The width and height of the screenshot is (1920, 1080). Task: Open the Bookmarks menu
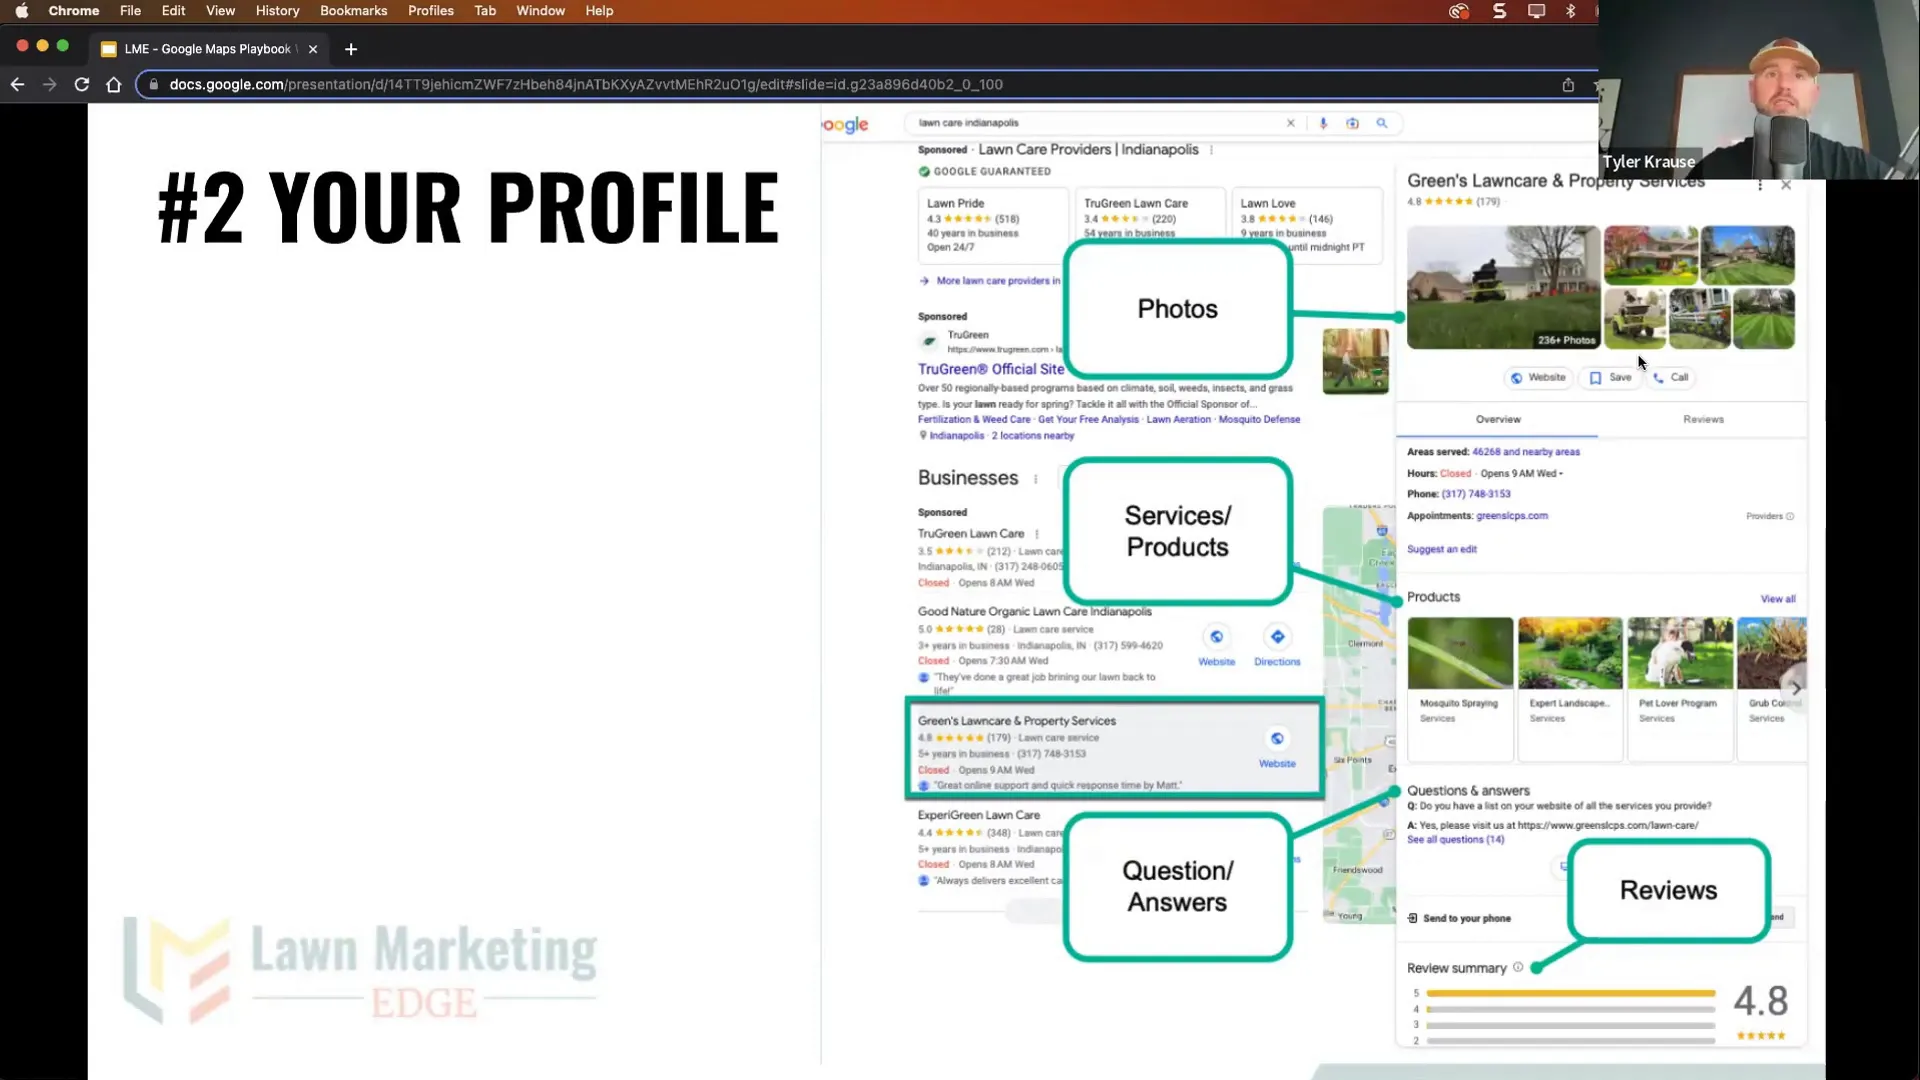click(353, 11)
